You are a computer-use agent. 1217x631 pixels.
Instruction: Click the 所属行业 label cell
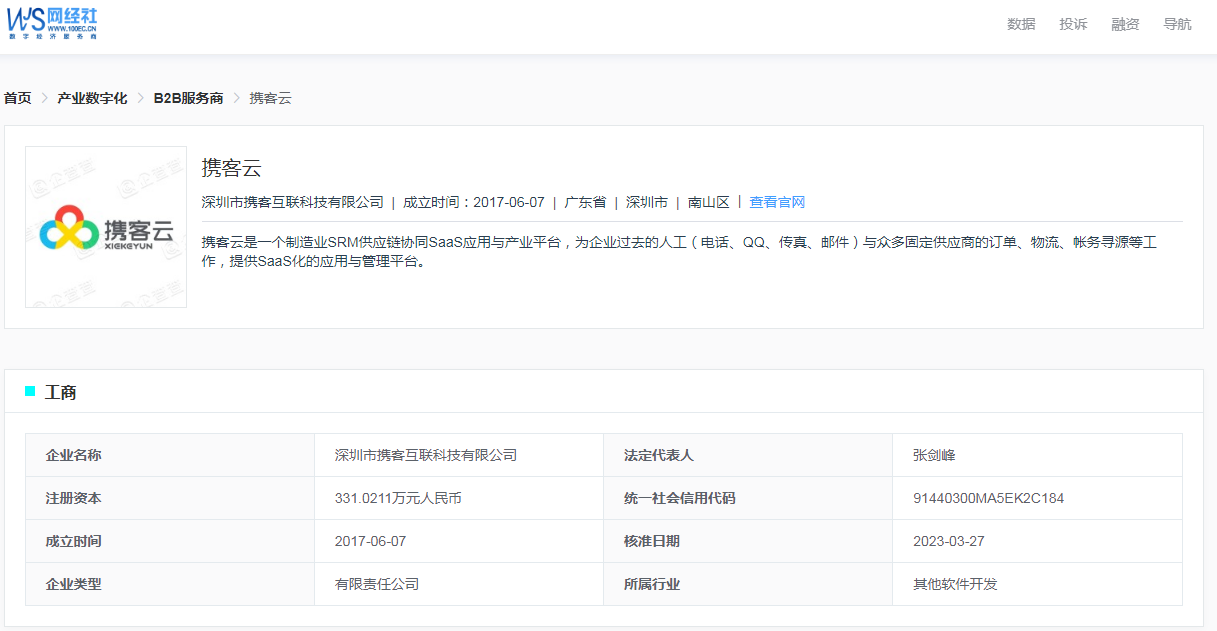pyautogui.click(x=748, y=584)
